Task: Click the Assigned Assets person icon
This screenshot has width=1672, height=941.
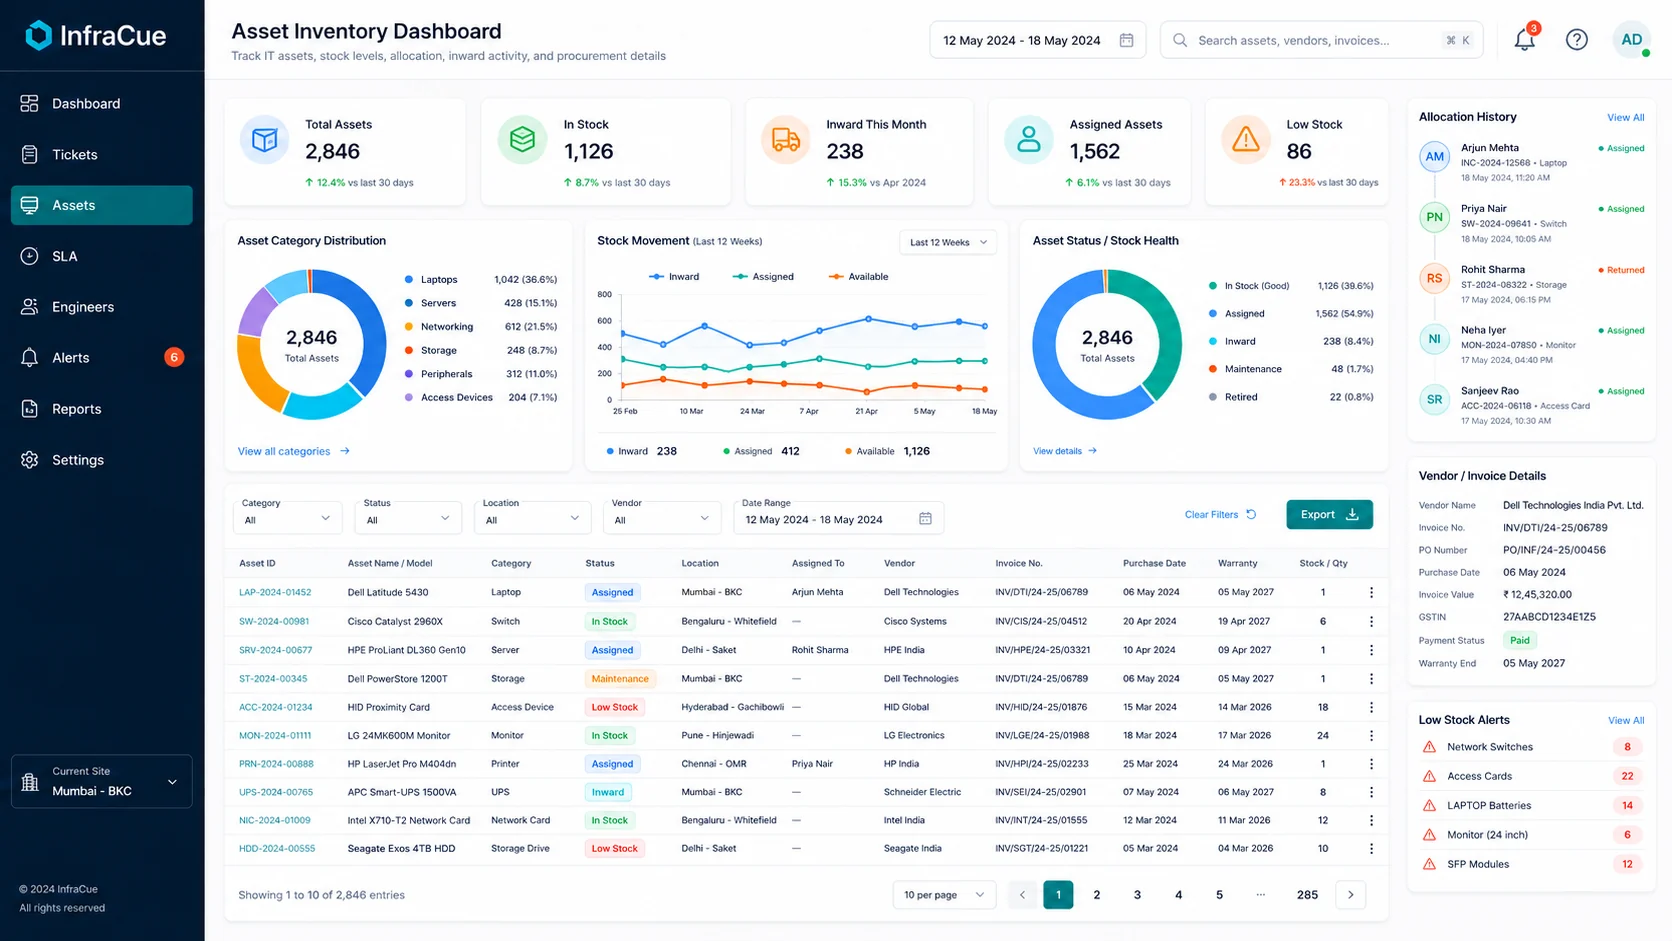Action: pos(1029,140)
